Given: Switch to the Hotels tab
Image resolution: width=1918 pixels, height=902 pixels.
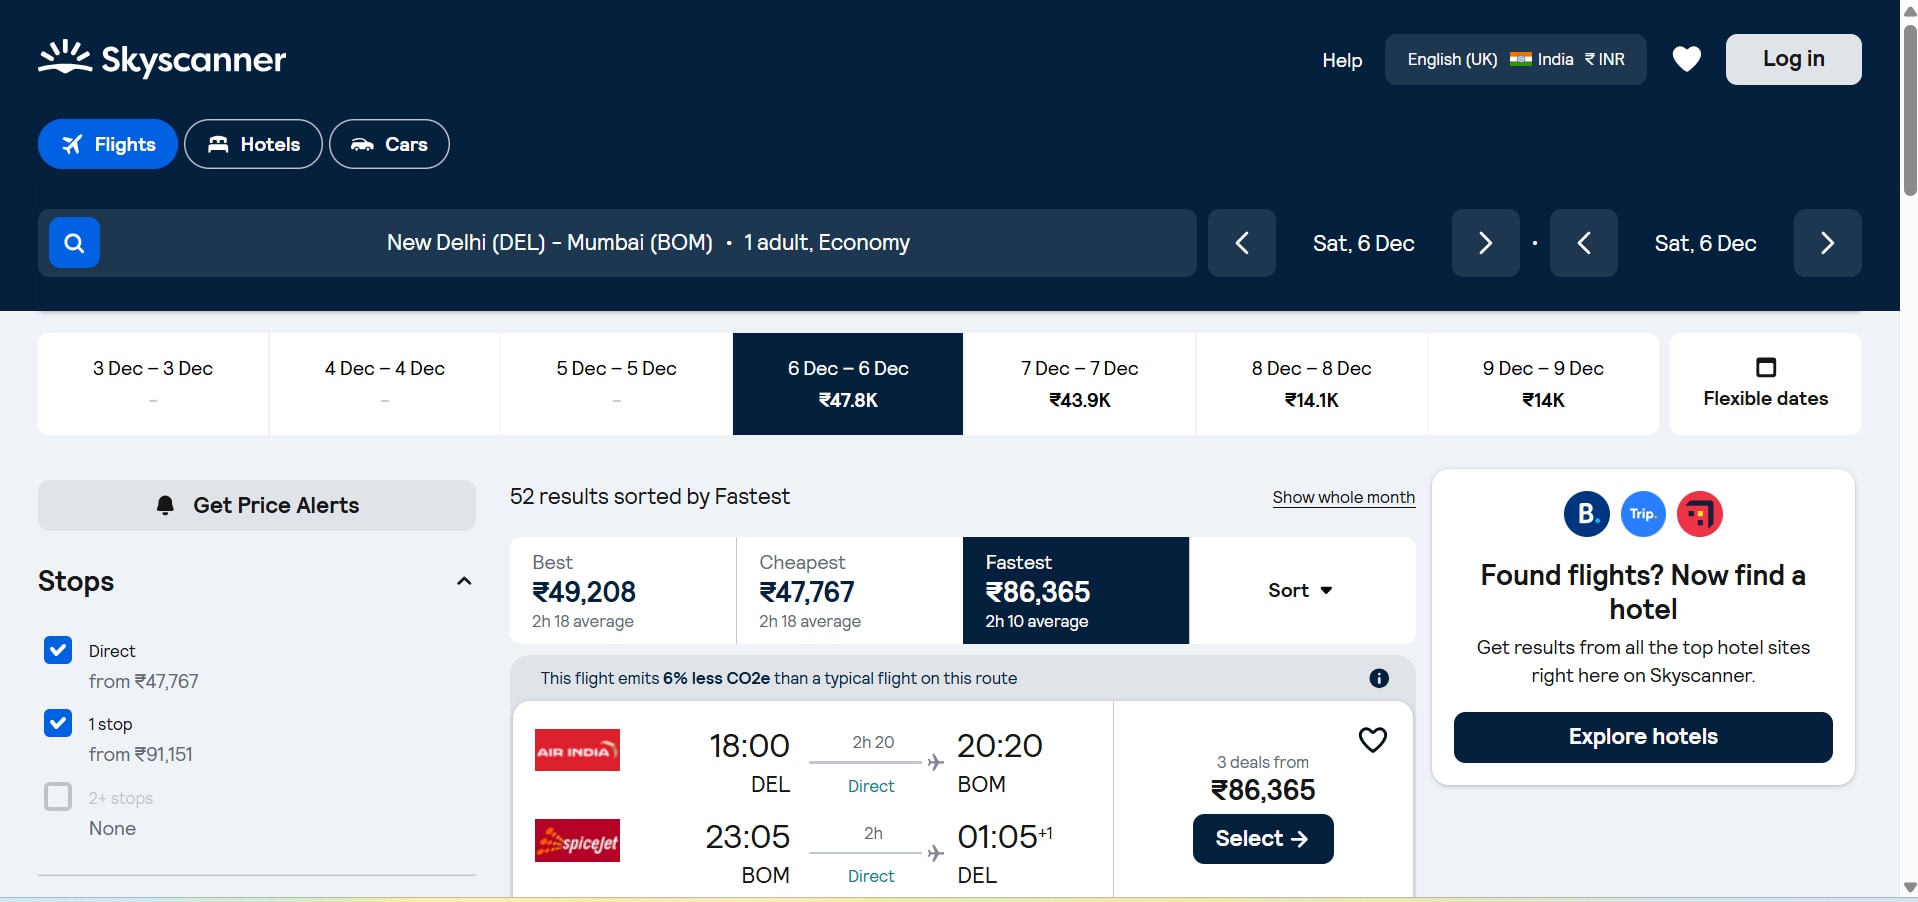Looking at the screenshot, I should pyautogui.click(x=253, y=144).
